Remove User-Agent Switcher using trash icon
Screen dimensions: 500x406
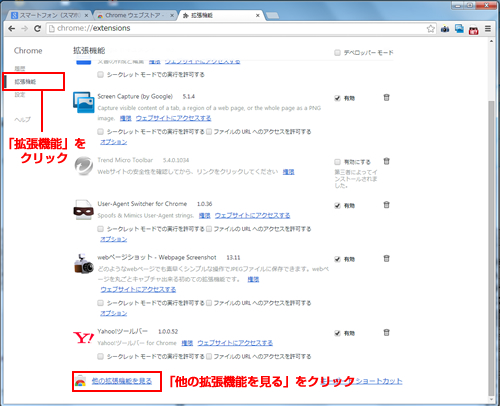[386, 205]
